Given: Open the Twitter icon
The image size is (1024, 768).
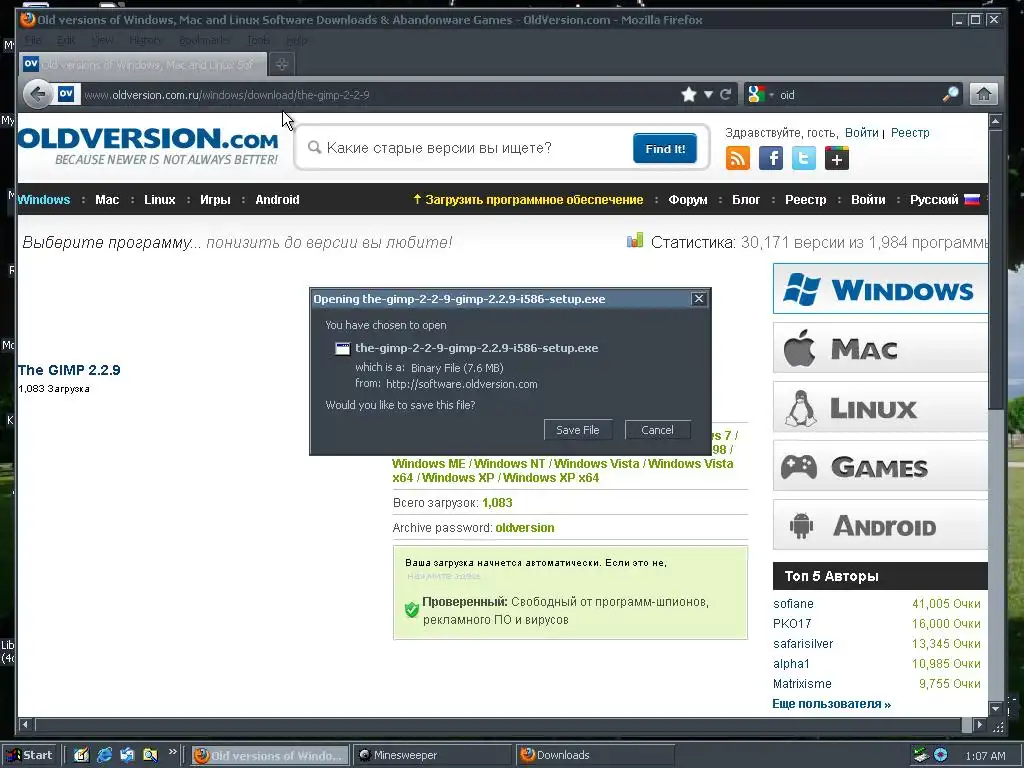Looking at the screenshot, I should click(804, 158).
